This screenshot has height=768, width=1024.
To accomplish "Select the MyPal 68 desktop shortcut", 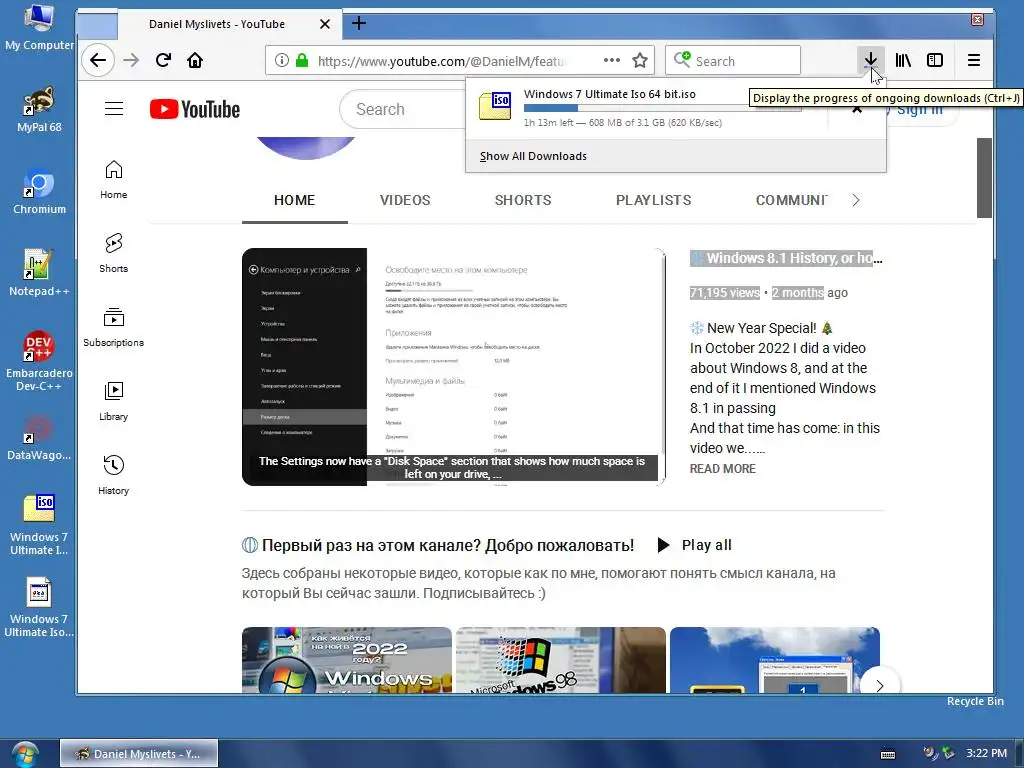I will point(39,108).
